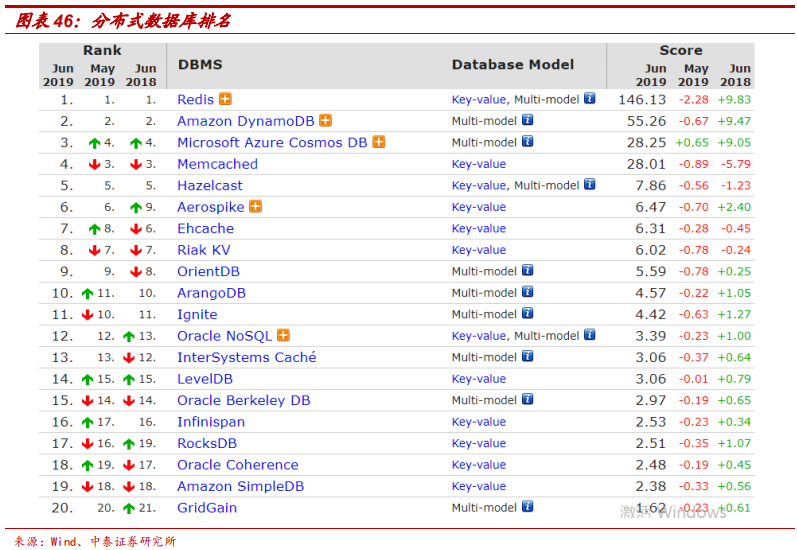This screenshot has height=550, width=797.
Task: Open the Amazon SimpleDB link
Action: [240, 486]
